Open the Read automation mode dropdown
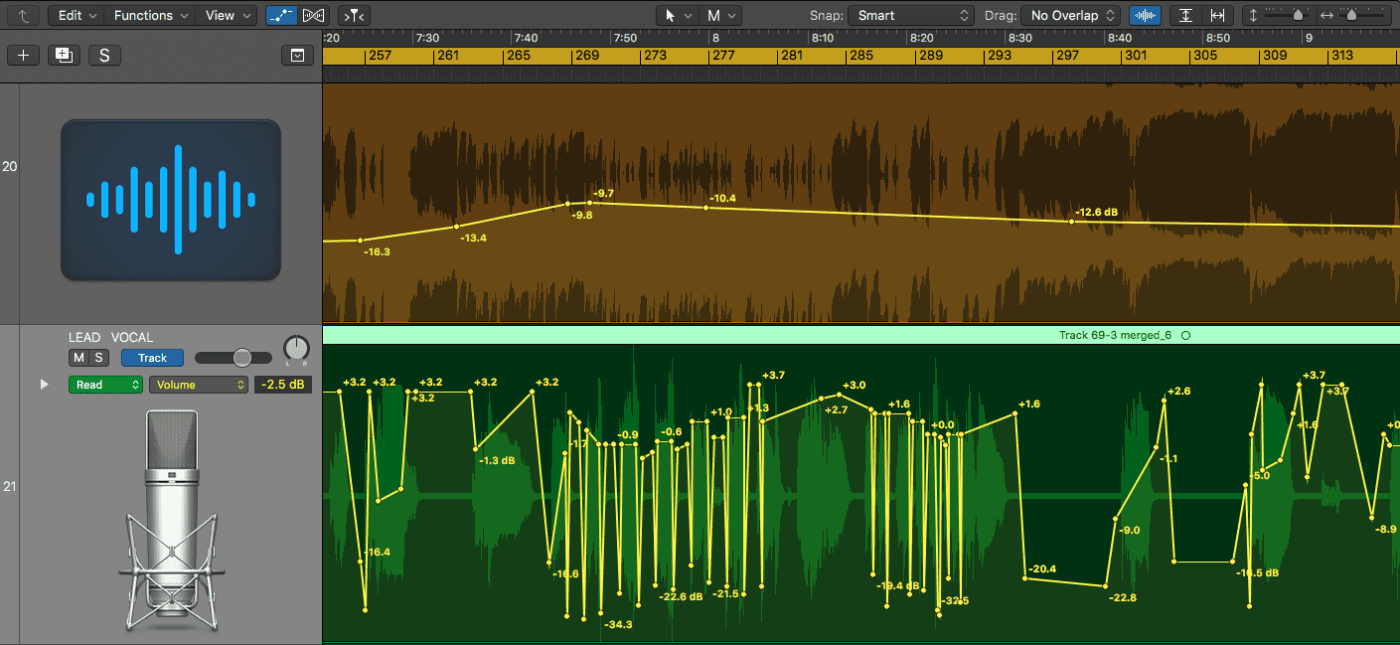 click(x=105, y=384)
